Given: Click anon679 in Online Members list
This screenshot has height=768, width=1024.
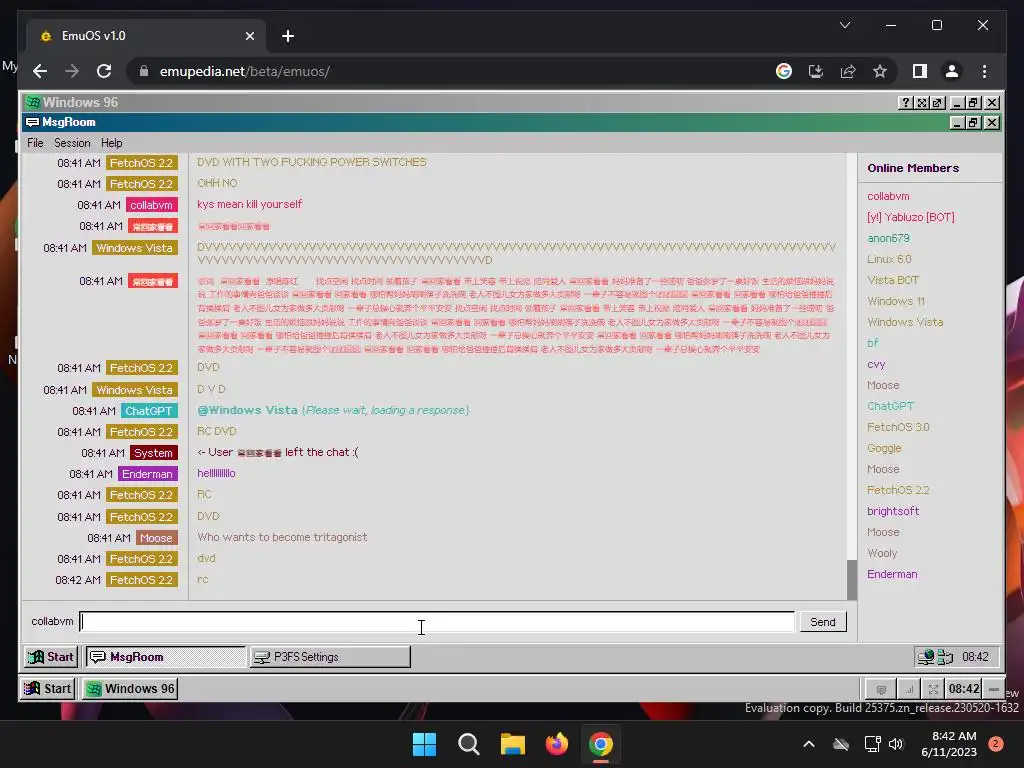Looking at the screenshot, I should (x=888, y=238).
